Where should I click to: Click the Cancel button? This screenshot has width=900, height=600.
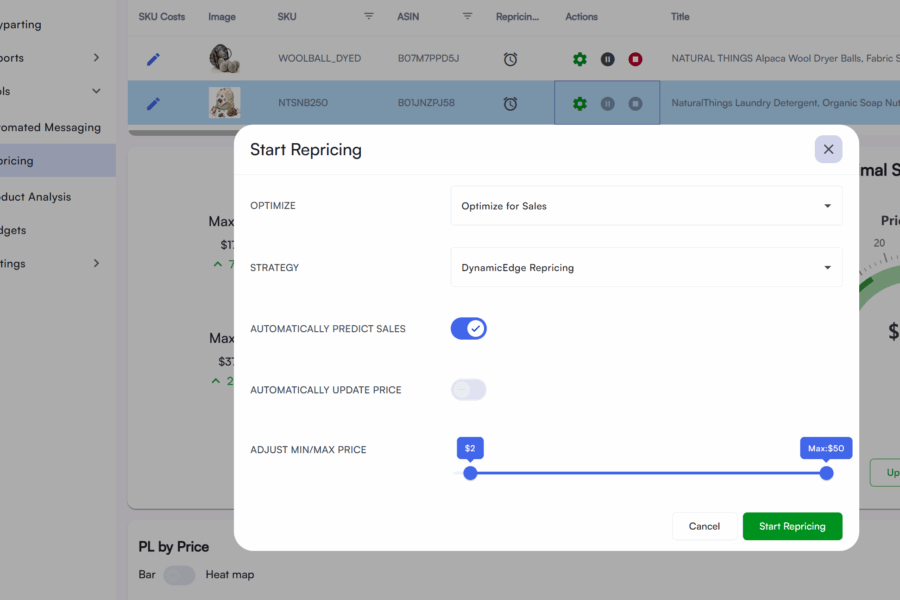click(x=704, y=526)
